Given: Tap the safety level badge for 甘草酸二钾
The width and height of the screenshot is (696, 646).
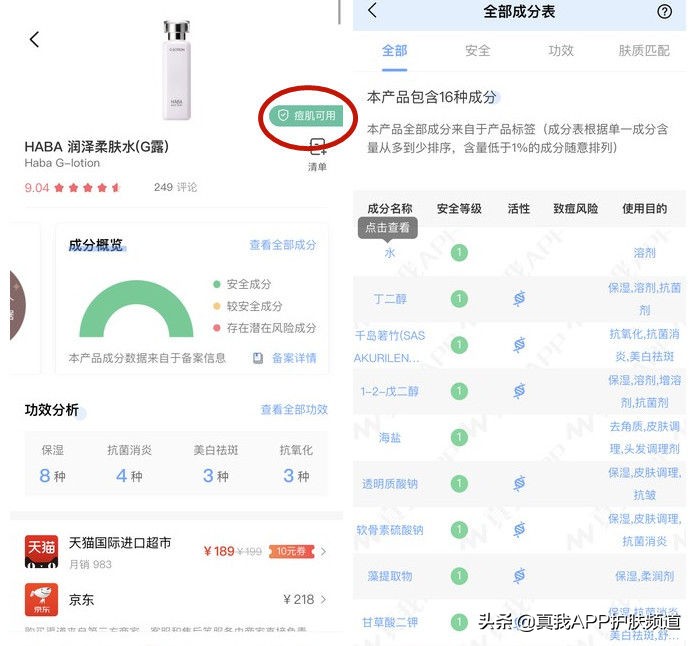Looking at the screenshot, I should (459, 622).
